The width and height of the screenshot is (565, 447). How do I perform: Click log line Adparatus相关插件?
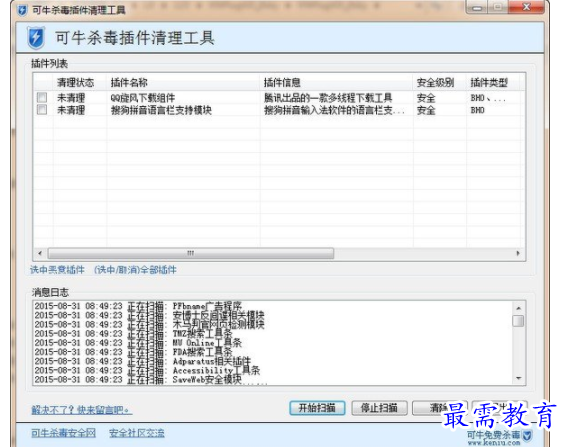coord(143,361)
